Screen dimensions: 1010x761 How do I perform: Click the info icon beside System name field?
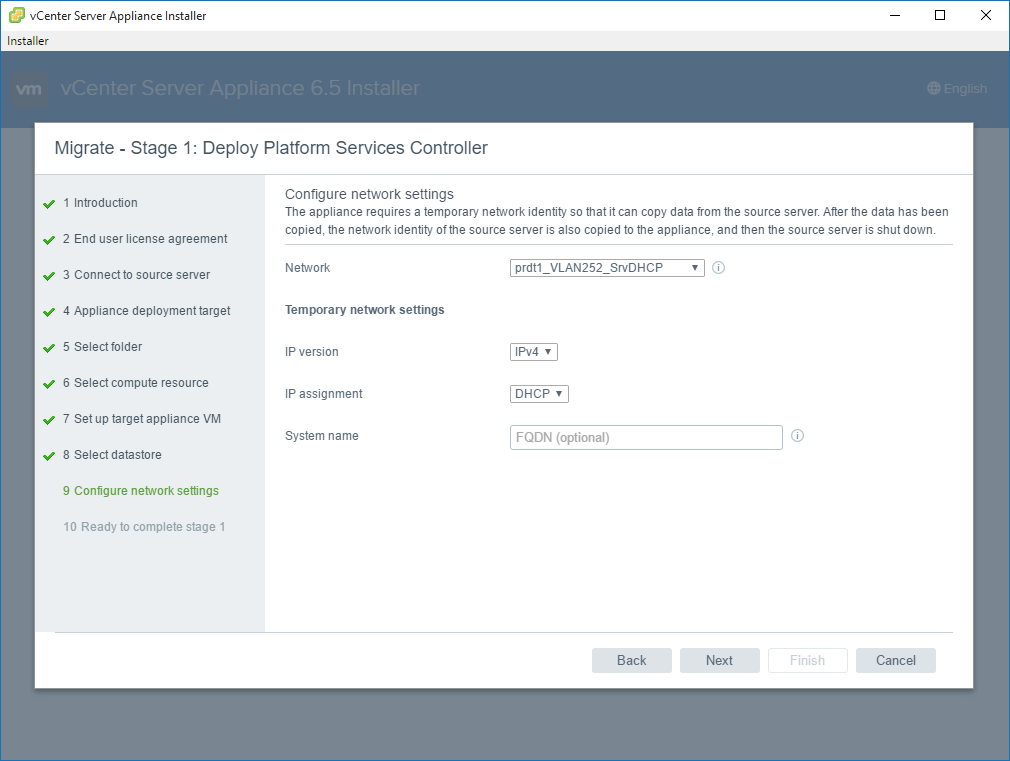tap(797, 436)
